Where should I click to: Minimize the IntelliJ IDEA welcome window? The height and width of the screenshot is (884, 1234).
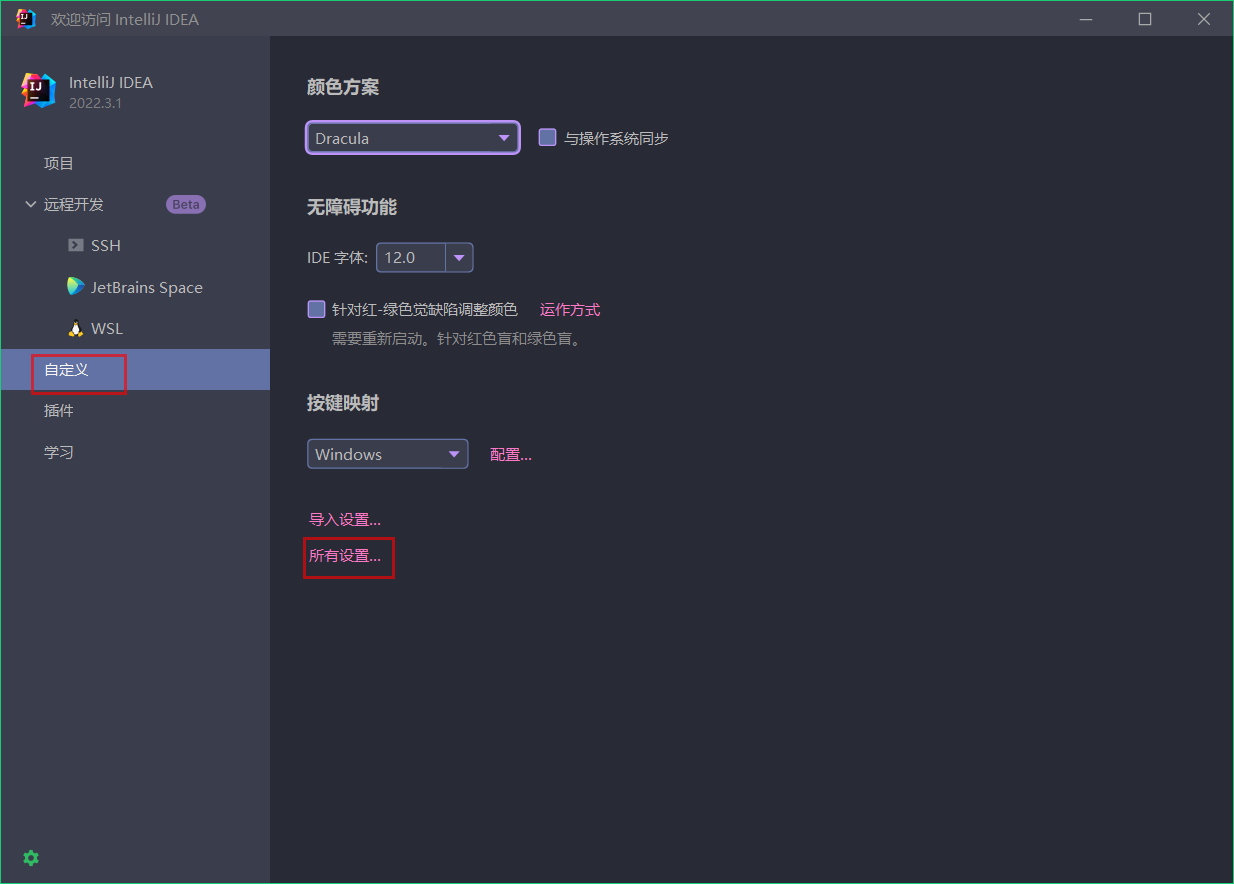coord(1086,19)
